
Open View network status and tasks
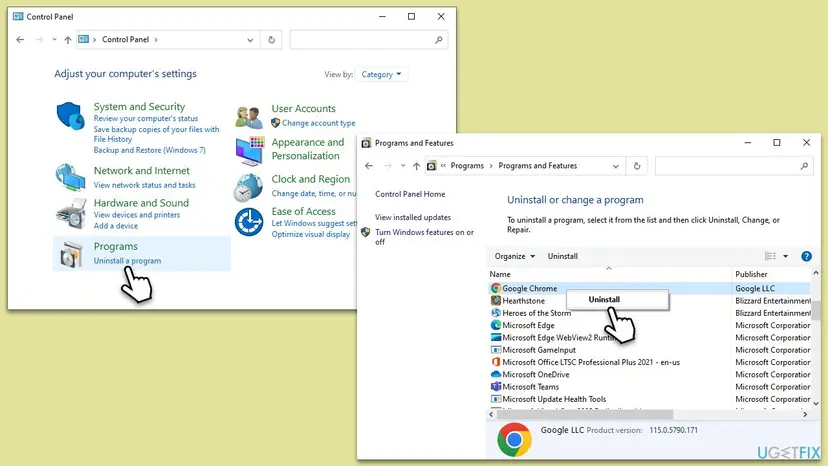point(144,185)
